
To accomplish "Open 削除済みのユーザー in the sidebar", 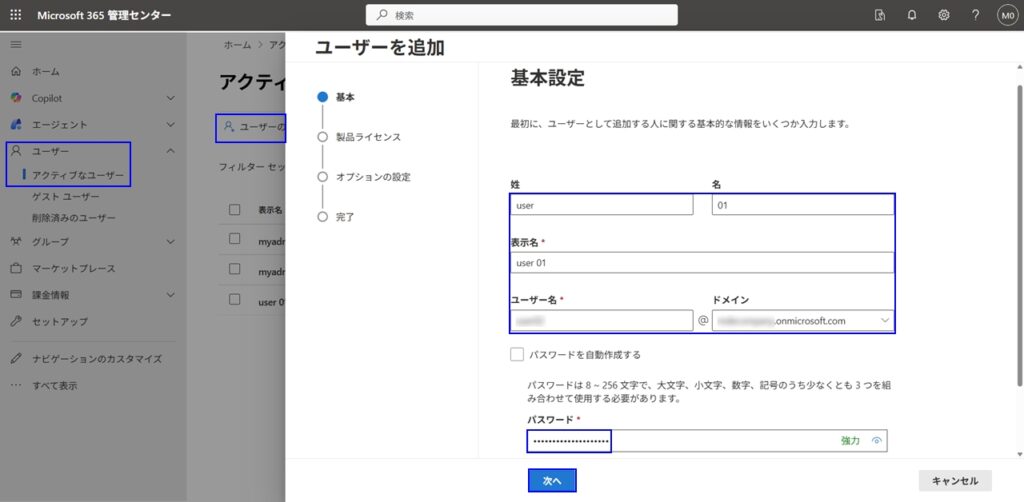I will [x=73, y=217].
